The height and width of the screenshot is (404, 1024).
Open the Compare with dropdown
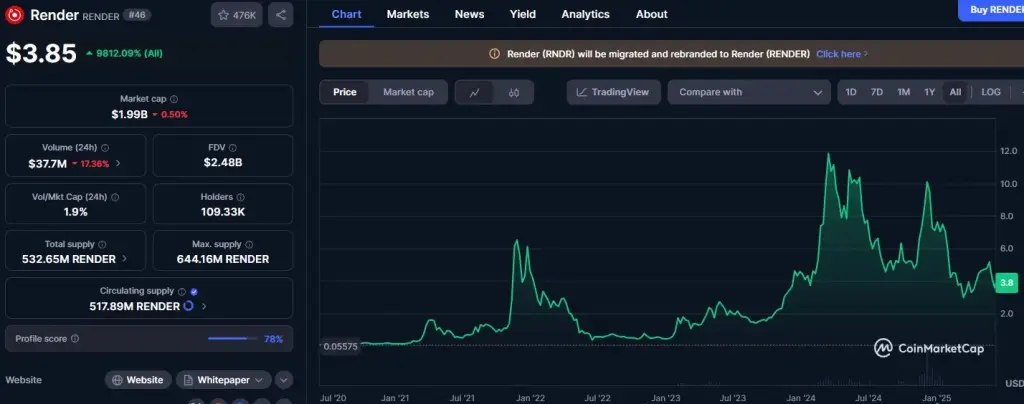coord(749,93)
